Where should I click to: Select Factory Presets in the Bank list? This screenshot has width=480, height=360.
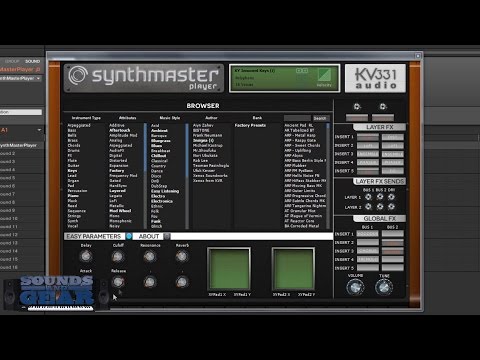click(x=250, y=125)
